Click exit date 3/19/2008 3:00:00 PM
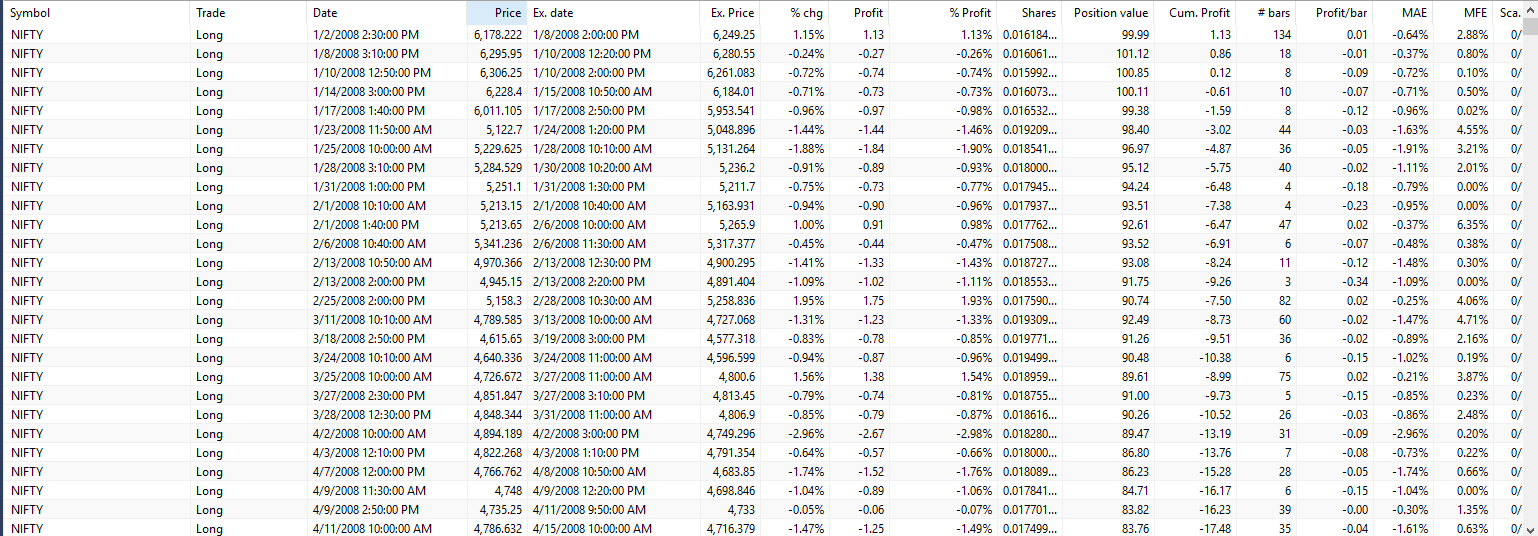Image resolution: width=1538 pixels, height=536 pixels. (x=590, y=339)
